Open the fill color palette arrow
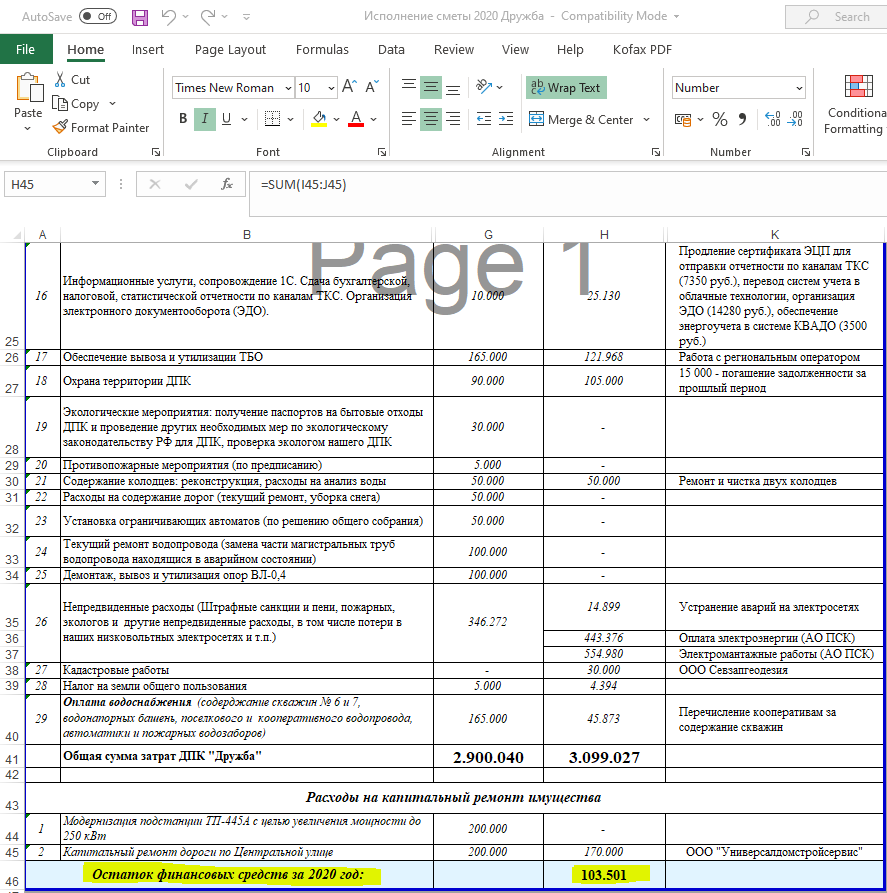This screenshot has width=887, height=893. pos(336,119)
